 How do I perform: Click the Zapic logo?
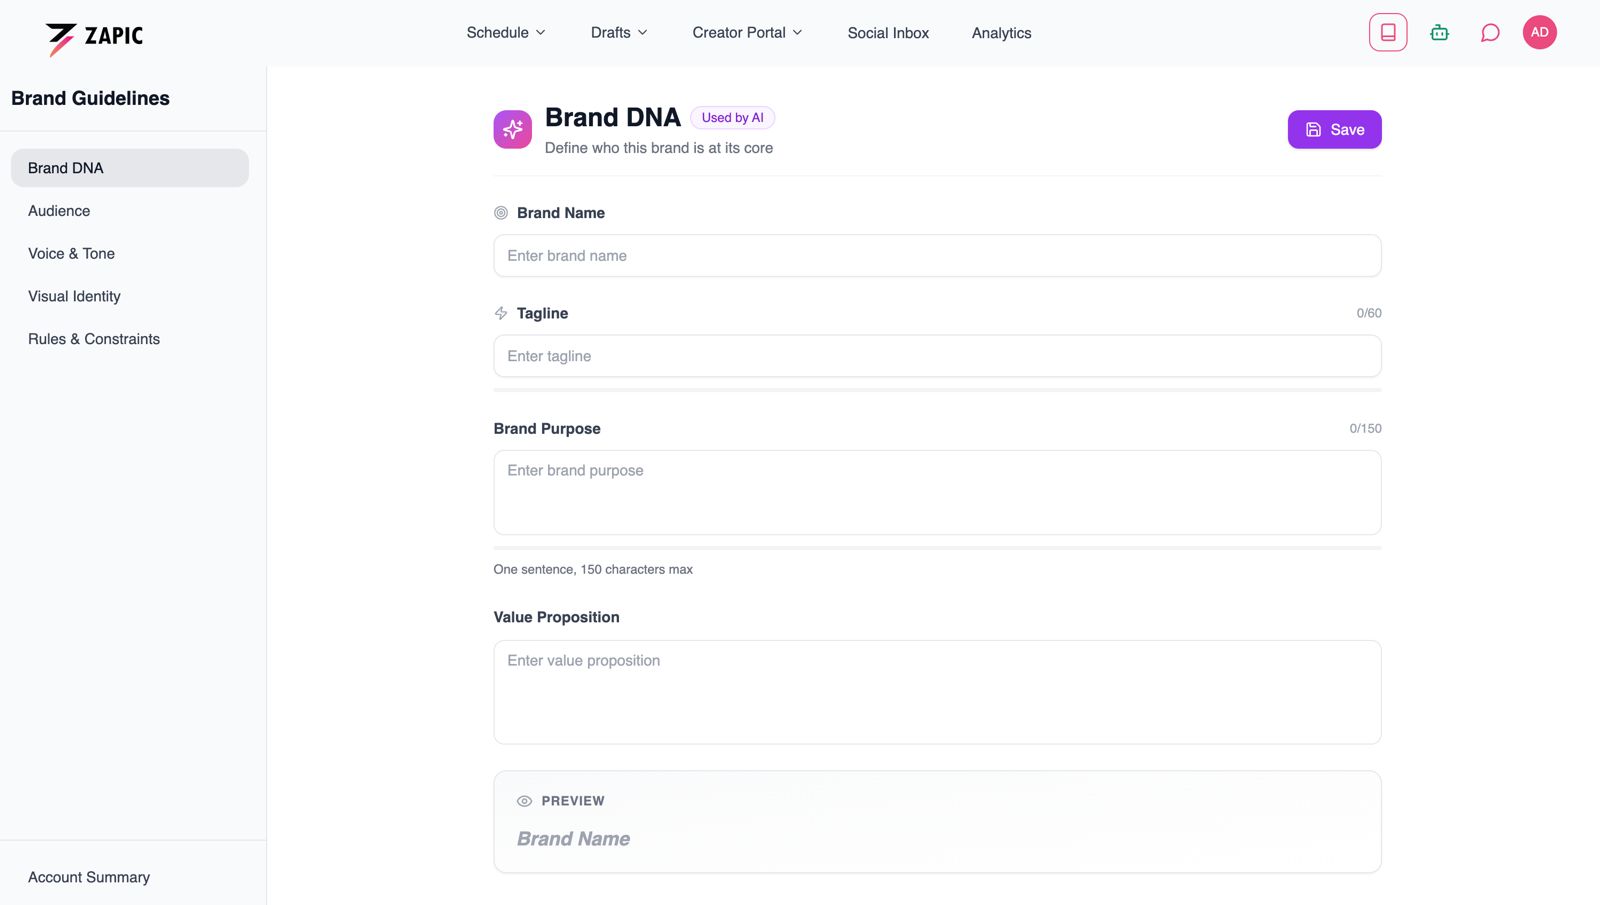(94, 34)
